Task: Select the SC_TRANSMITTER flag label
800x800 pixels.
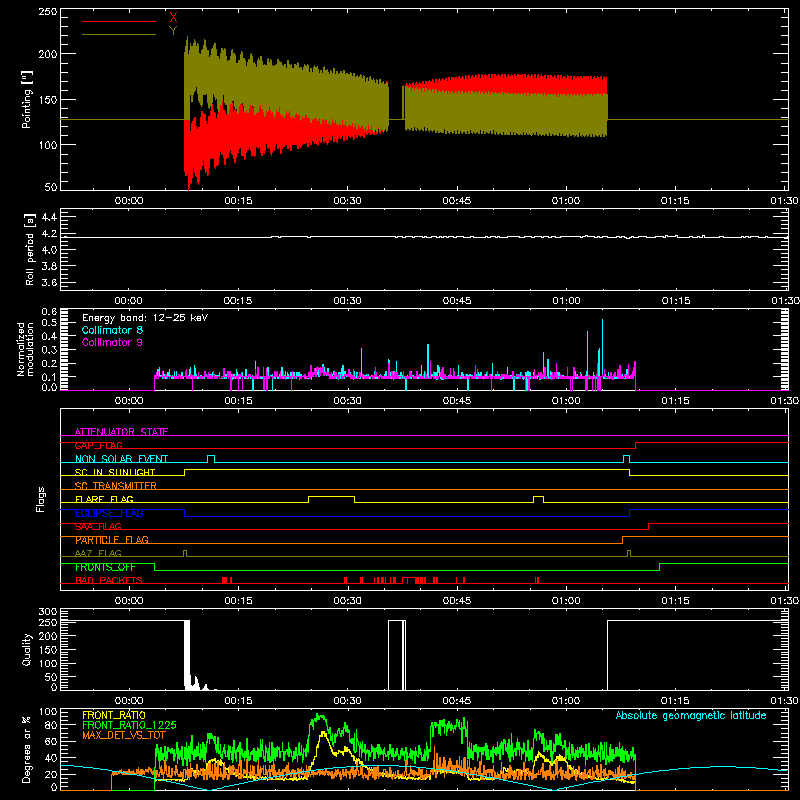Action: pyautogui.click(x=116, y=486)
